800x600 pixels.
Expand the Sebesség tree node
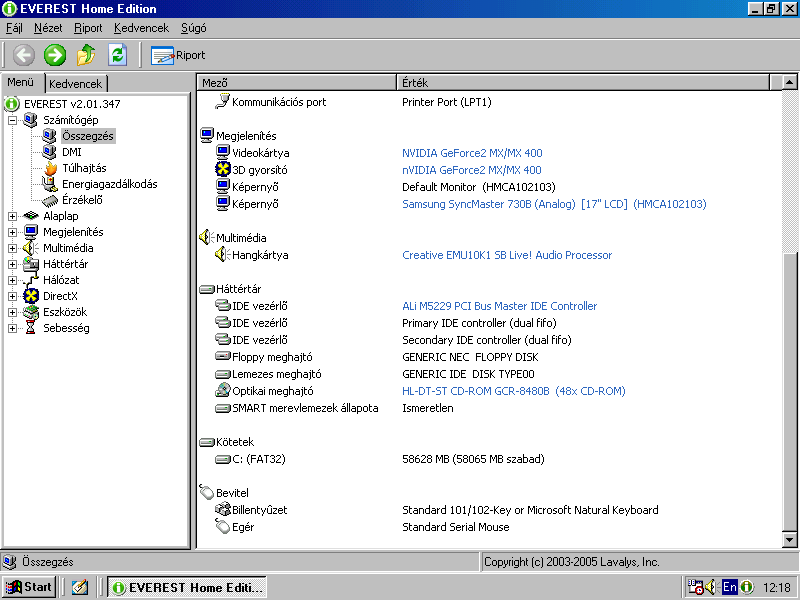tap(12, 328)
